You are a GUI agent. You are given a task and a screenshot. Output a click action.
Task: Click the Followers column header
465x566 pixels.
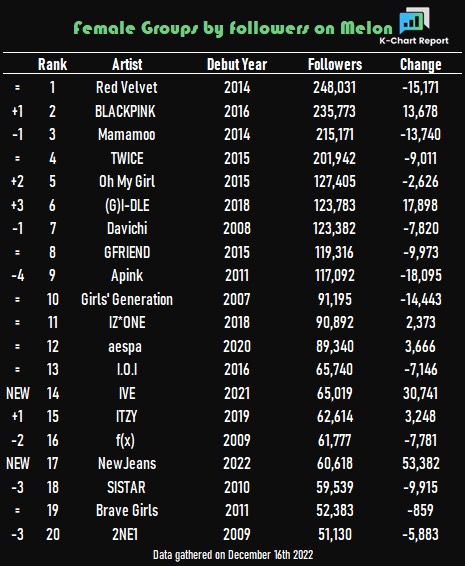point(335,65)
